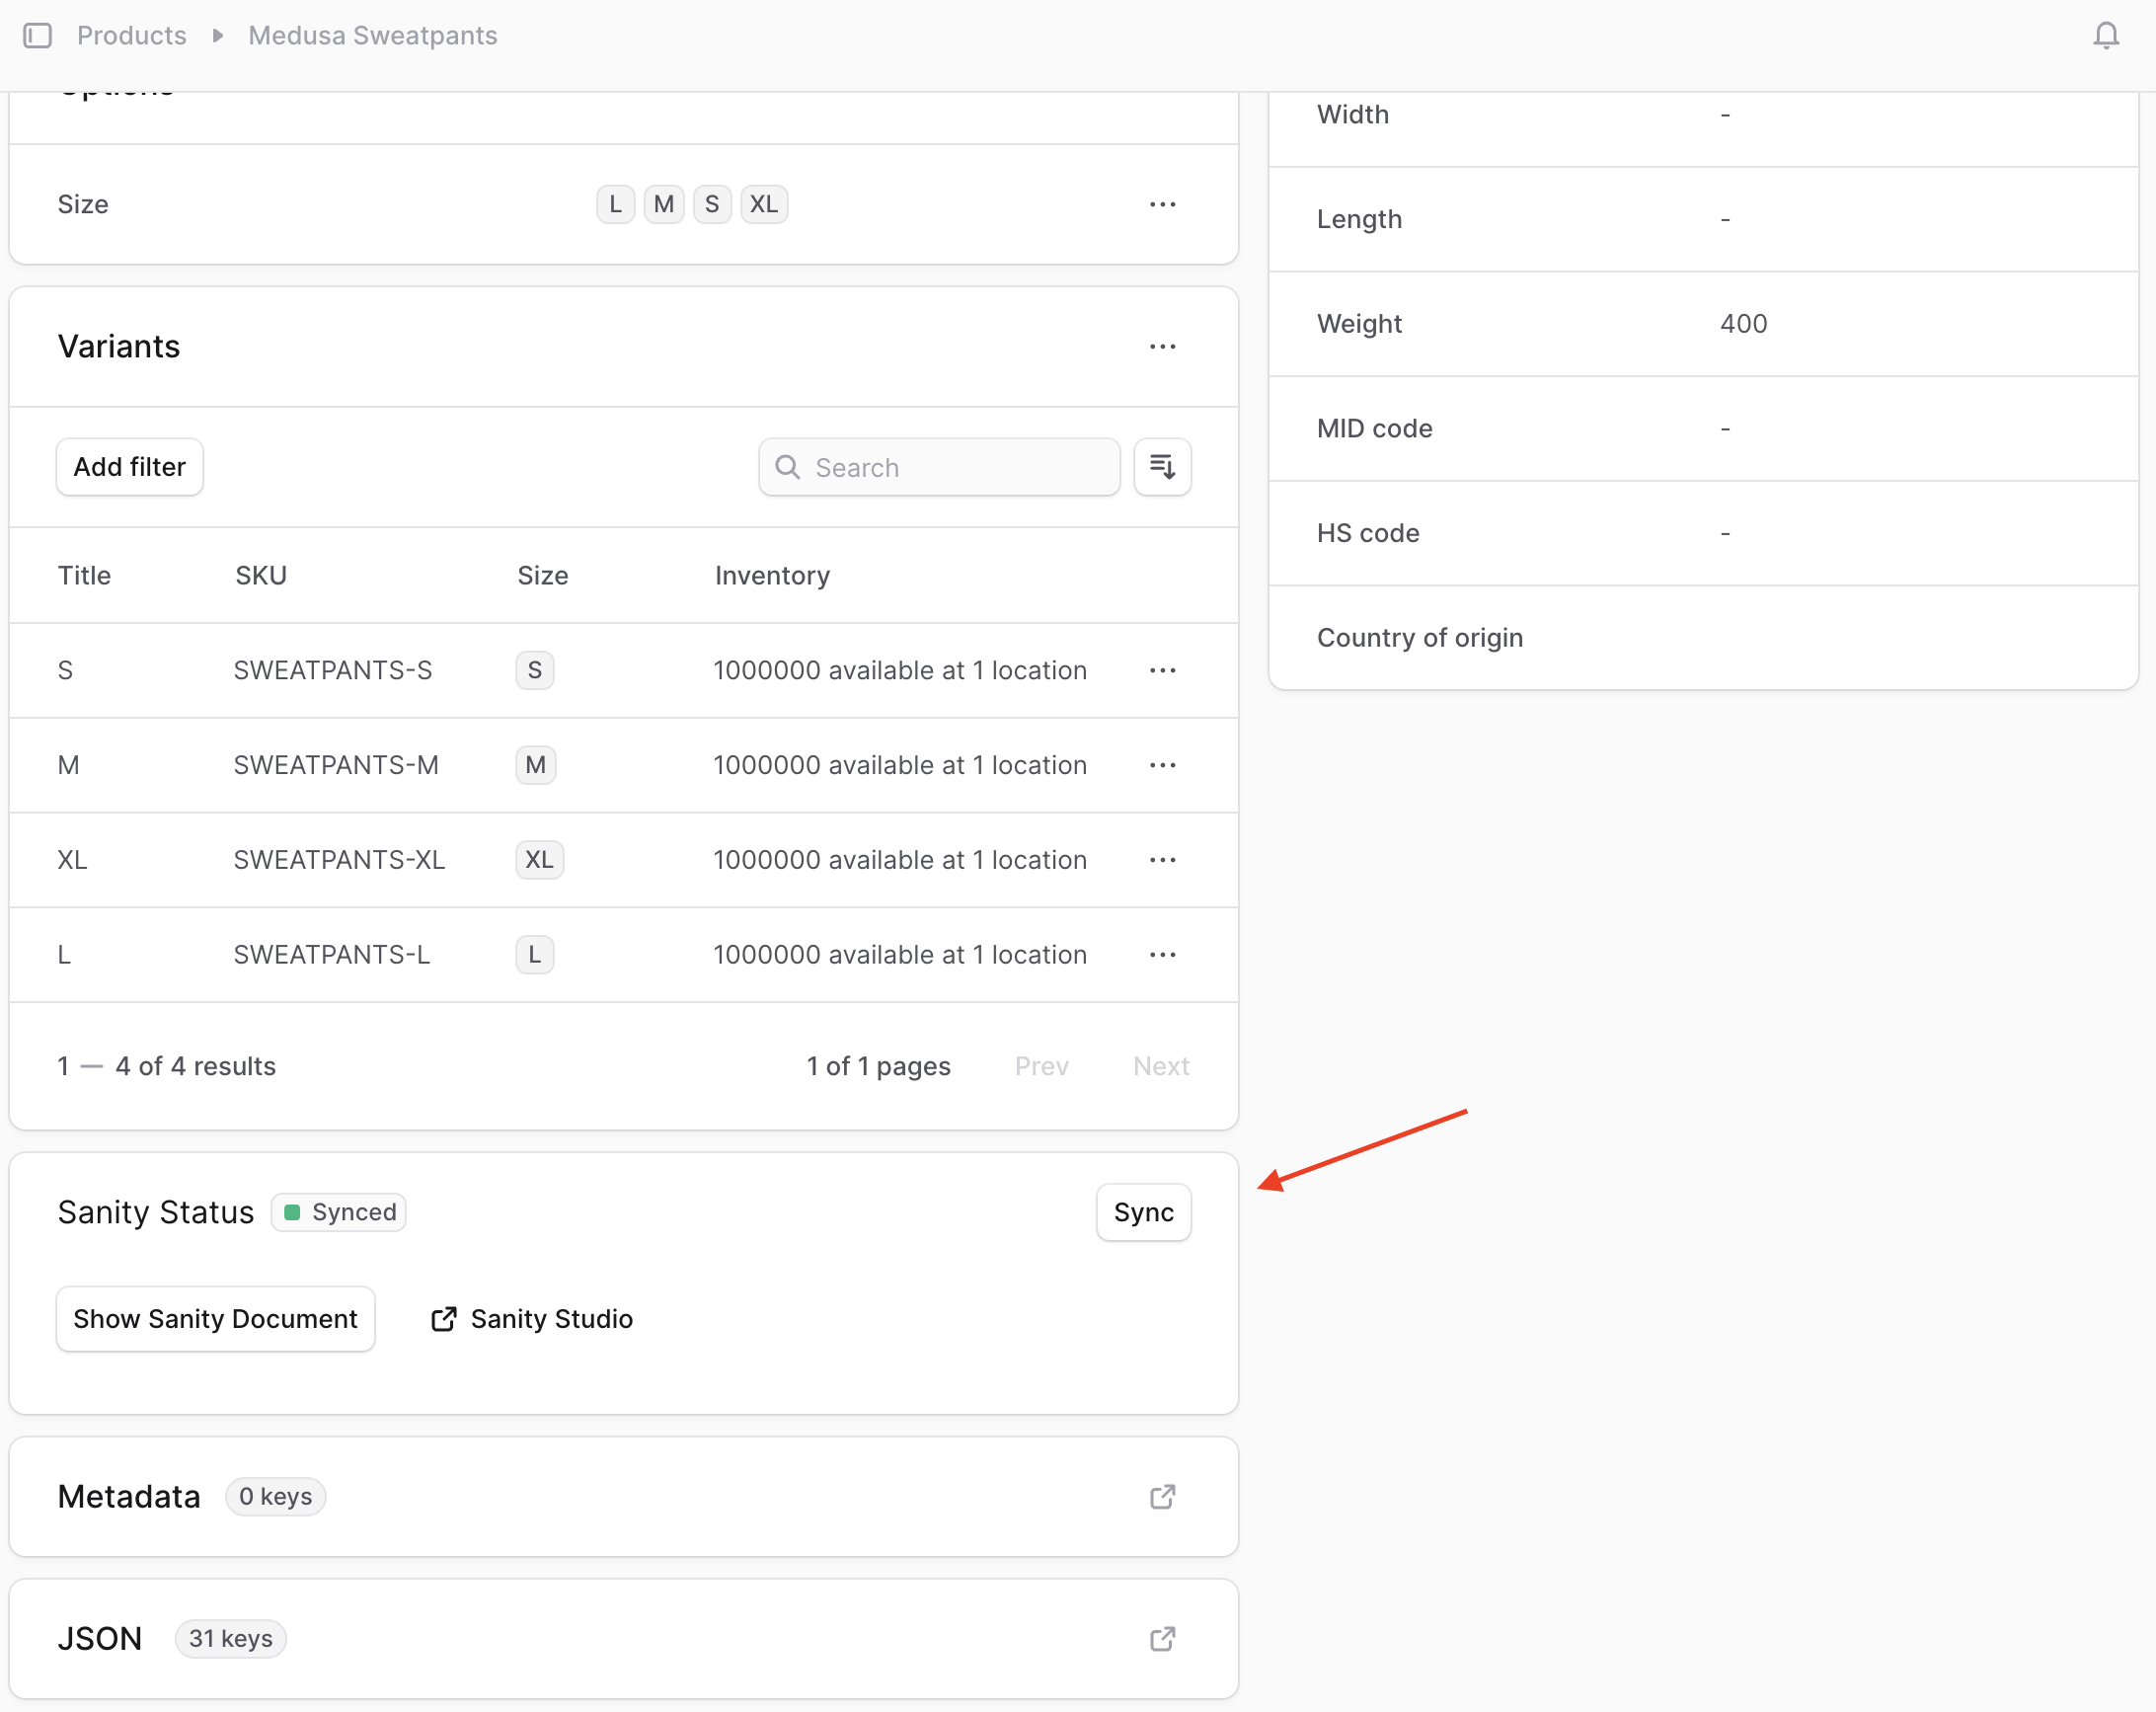Click the Add filter button

(x=129, y=466)
